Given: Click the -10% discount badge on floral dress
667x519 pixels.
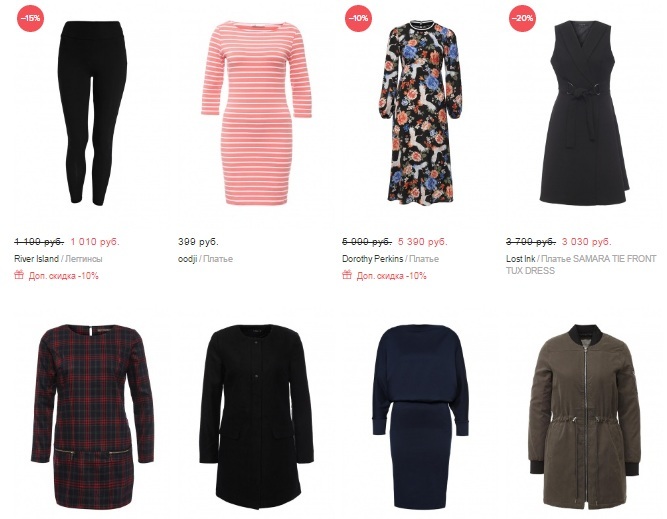Looking at the screenshot, I should [x=359, y=18].
